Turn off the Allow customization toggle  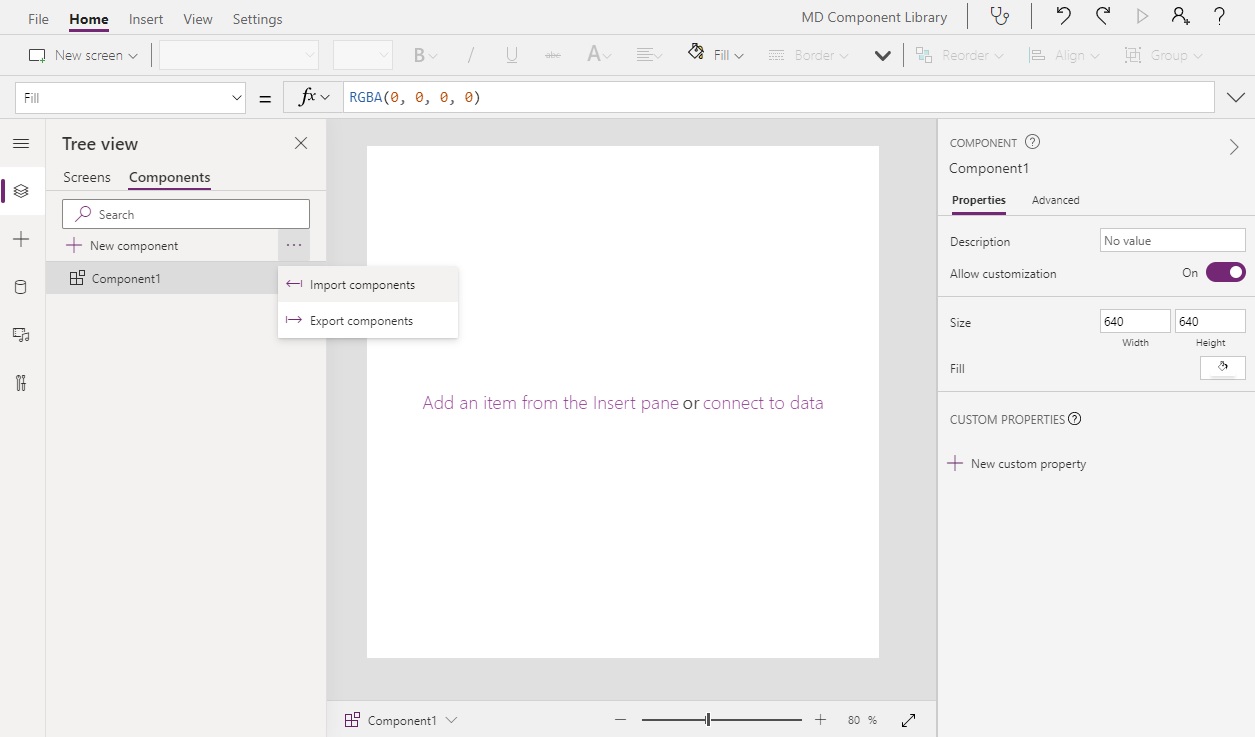1225,273
